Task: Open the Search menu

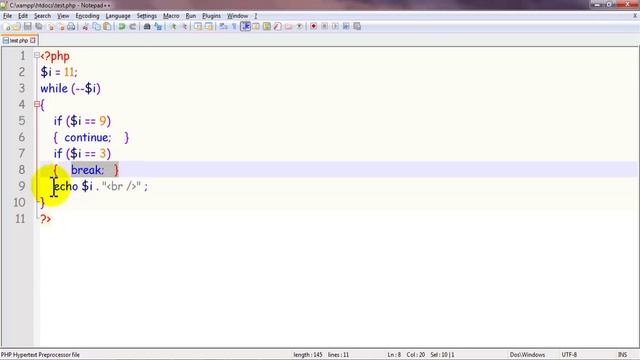Action: [x=42, y=16]
